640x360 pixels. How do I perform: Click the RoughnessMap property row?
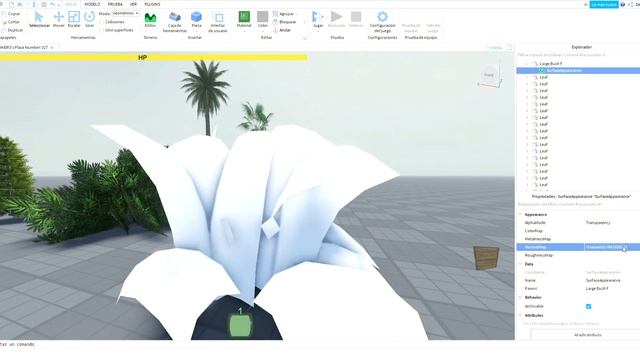click(578, 255)
